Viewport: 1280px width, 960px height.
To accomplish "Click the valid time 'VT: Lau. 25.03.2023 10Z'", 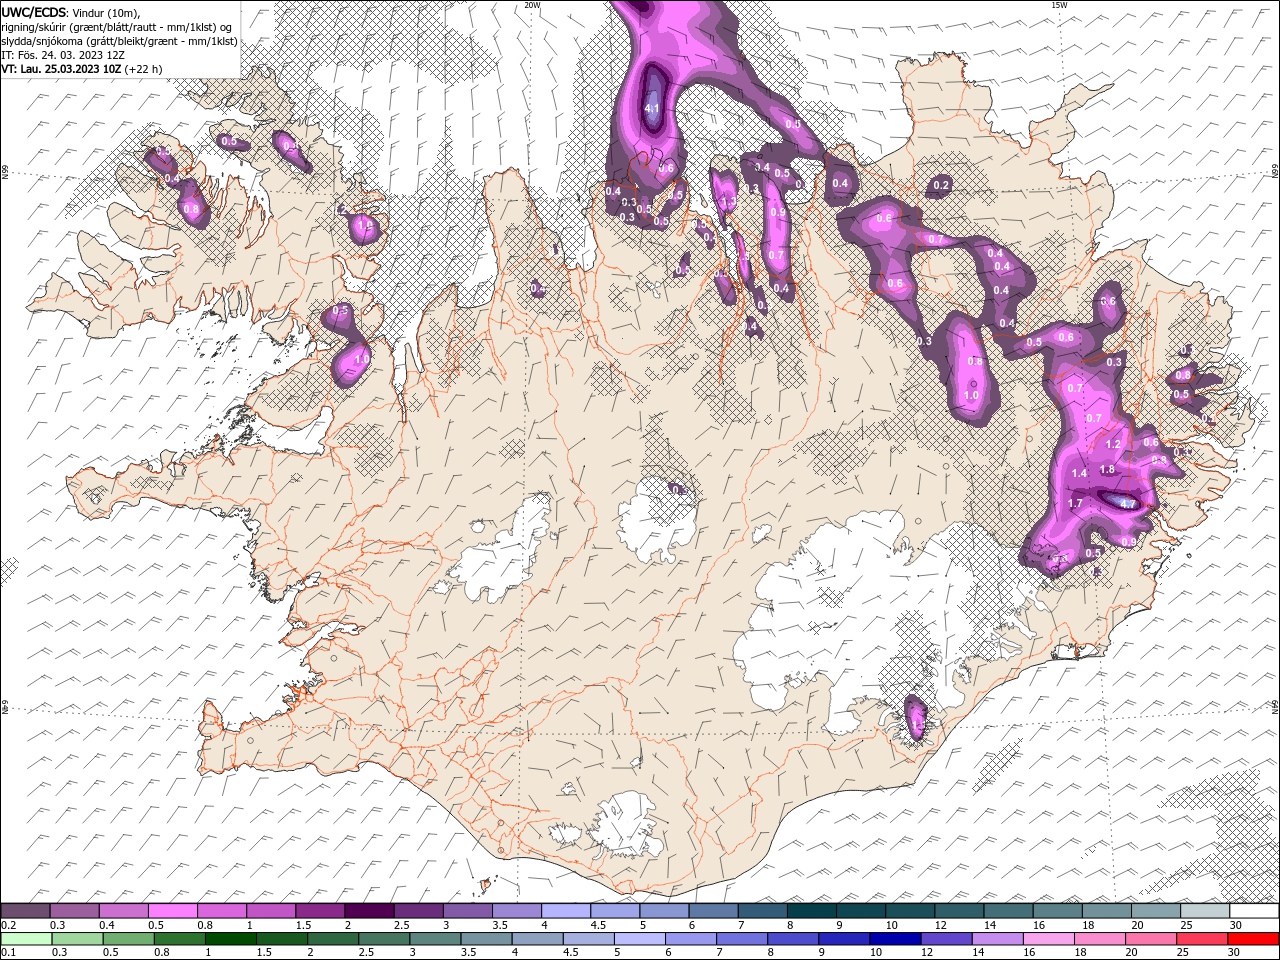I will coord(61,69).
